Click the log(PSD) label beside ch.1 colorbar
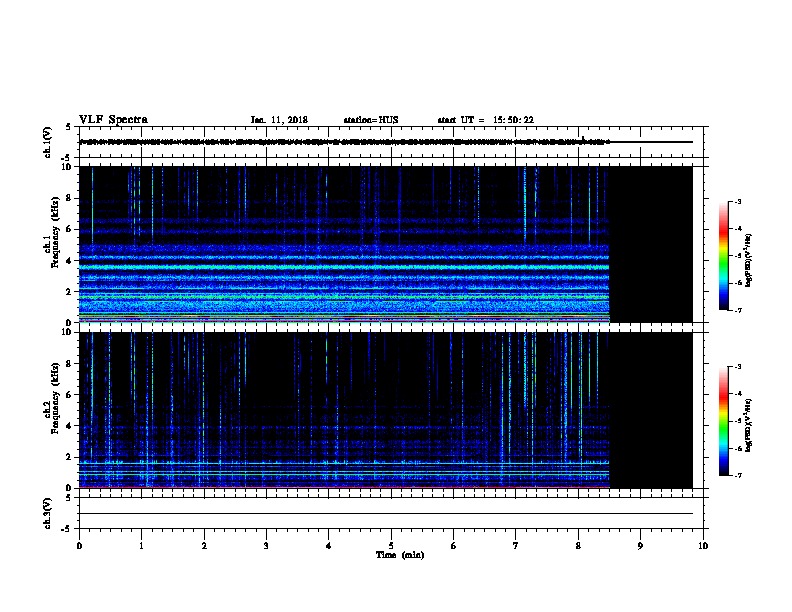 click(x=749, y=260)
